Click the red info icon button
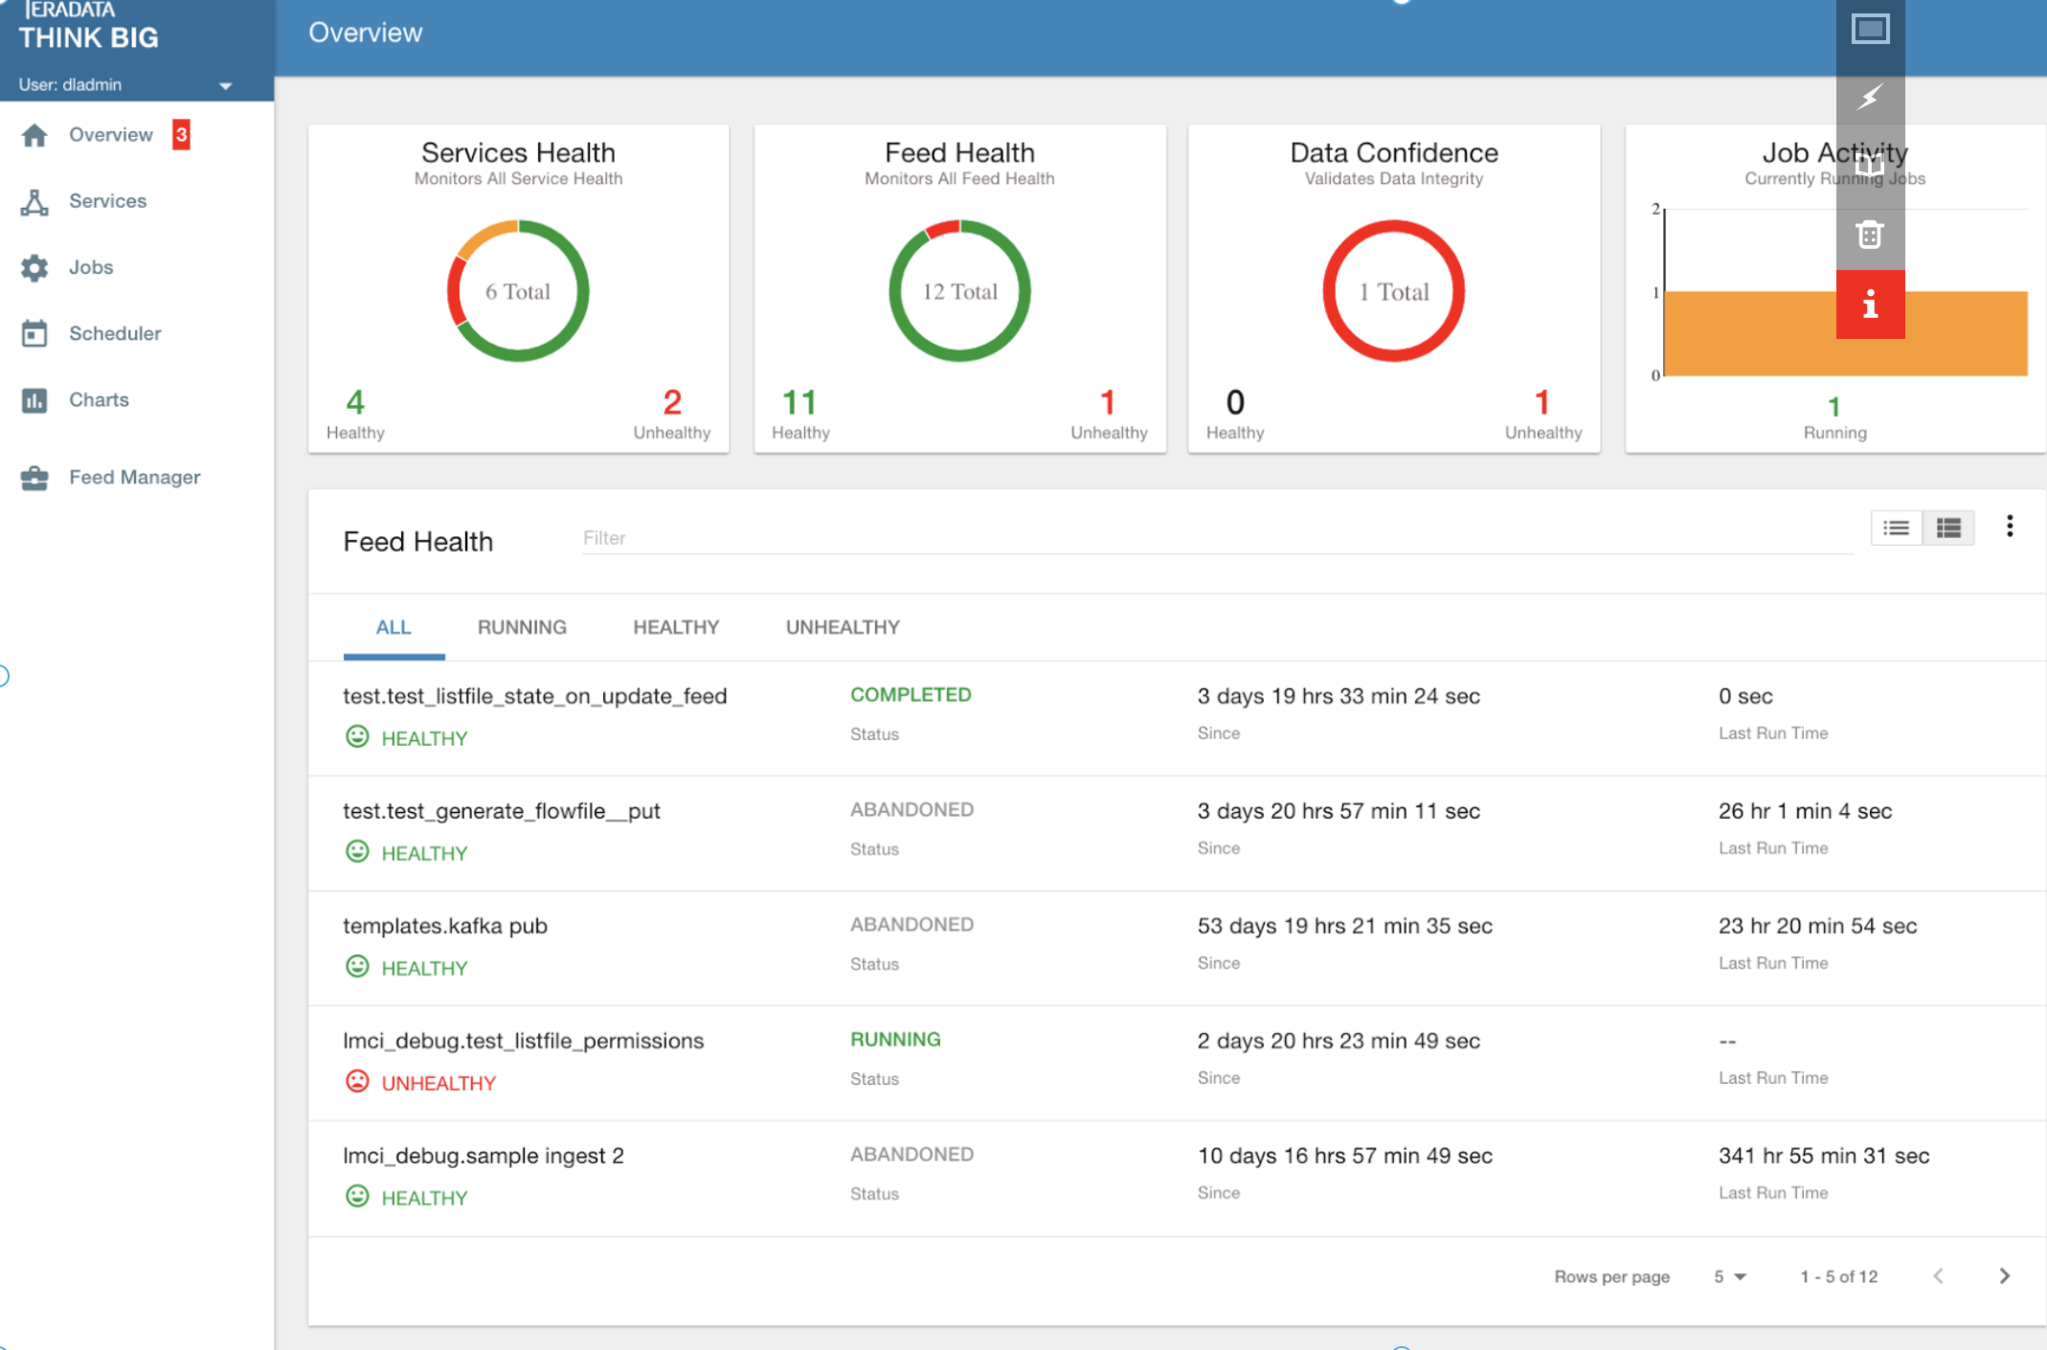Screen dimensions: 2047x1350 [x=1869, y=305]
